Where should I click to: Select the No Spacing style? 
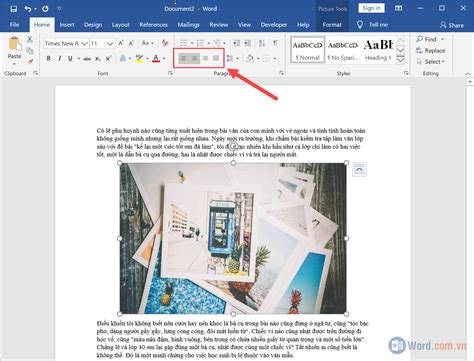click(x=343, y=50)
